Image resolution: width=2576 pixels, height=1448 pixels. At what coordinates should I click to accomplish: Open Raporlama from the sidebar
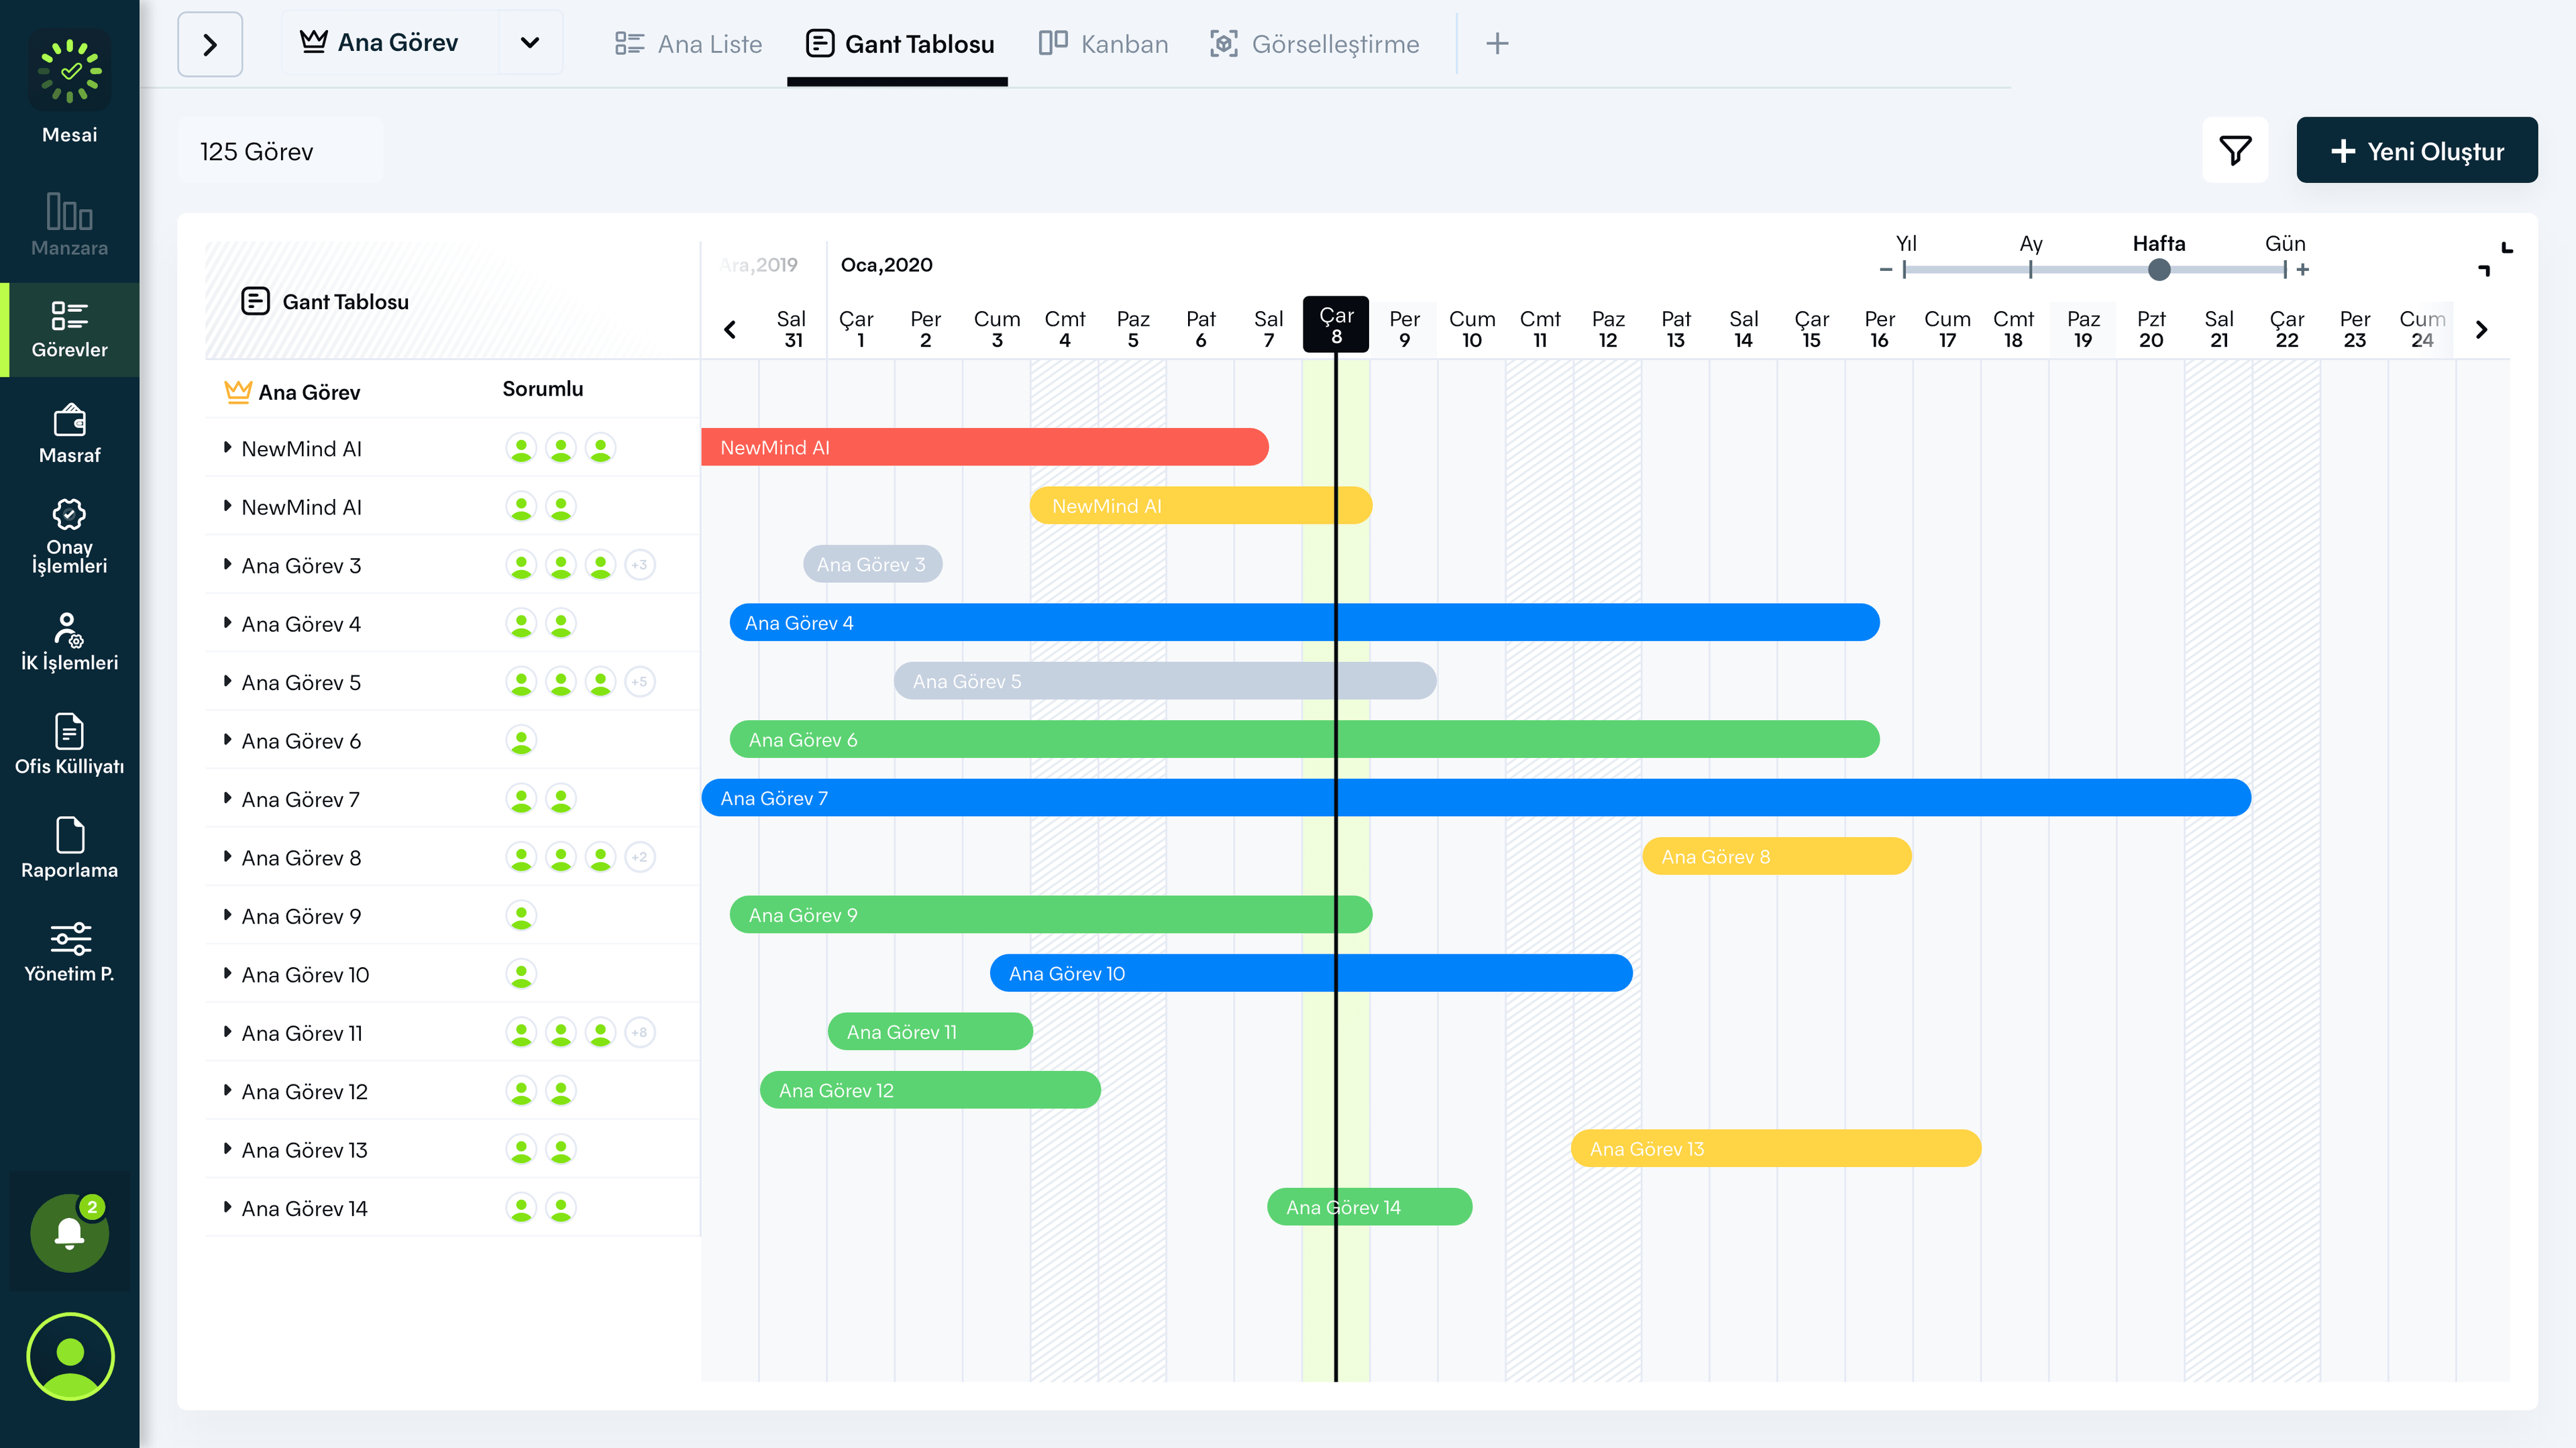click(69, 847)
